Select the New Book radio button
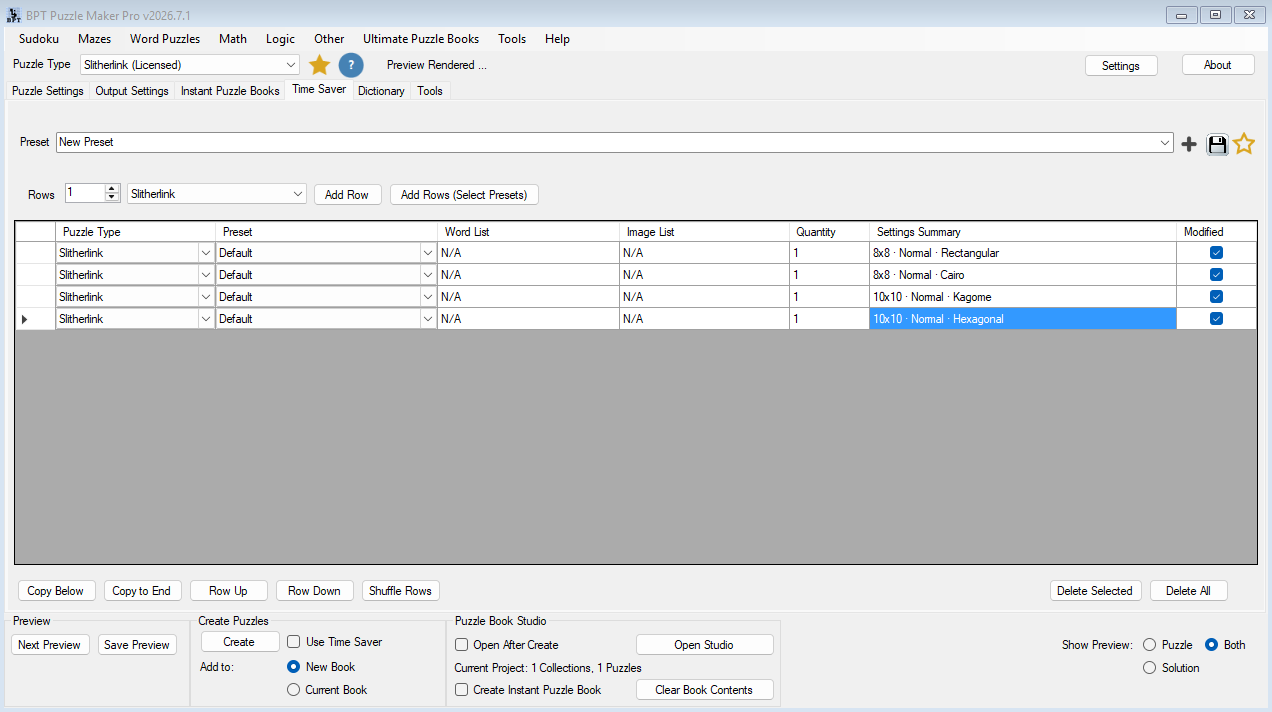The width and height of the screenshot is (1272, 712). [293, 667]
